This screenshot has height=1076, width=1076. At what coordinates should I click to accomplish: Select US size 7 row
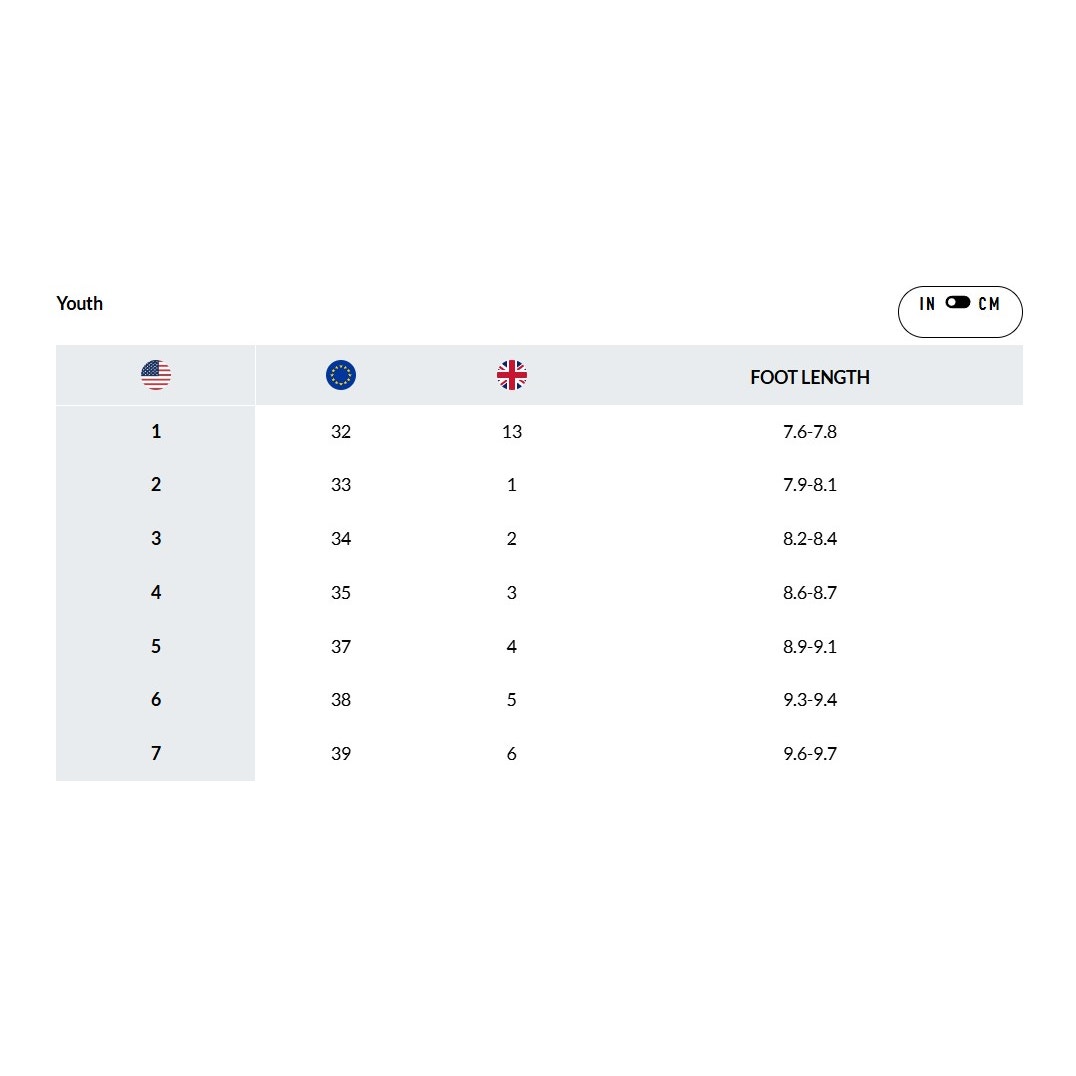click(x=539, y=753)
